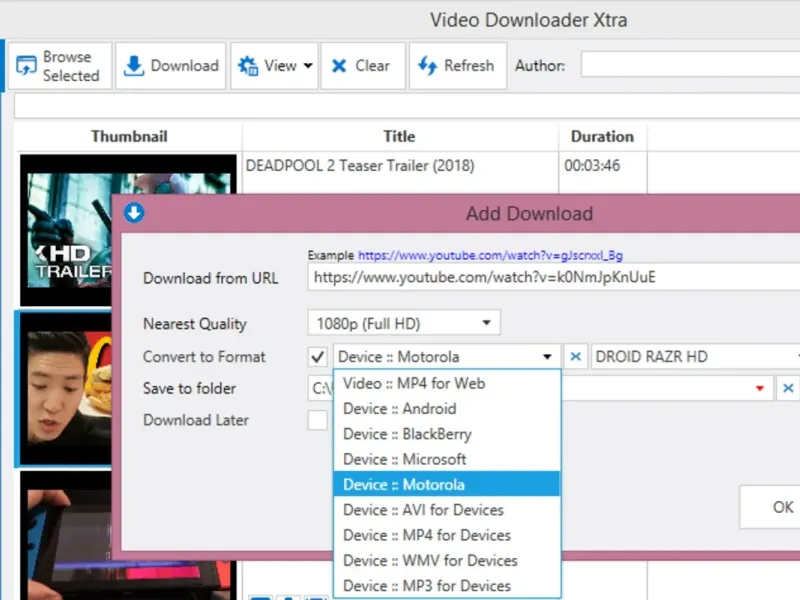
Task: Click the Browse Selected toolbar button
Action: tap(60, 66)
